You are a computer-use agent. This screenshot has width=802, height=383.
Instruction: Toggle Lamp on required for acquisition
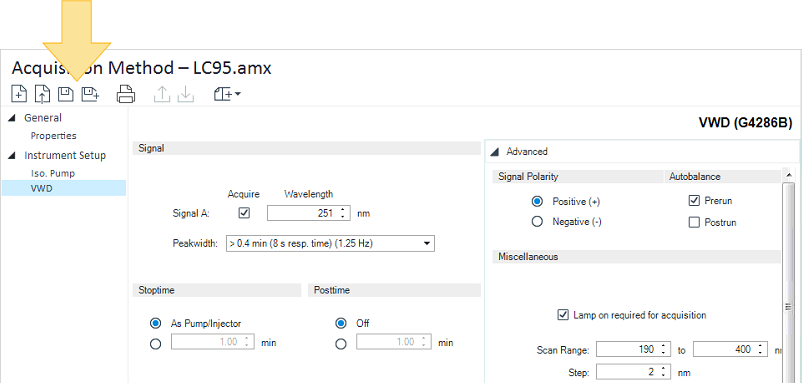(x=563, y=315)
